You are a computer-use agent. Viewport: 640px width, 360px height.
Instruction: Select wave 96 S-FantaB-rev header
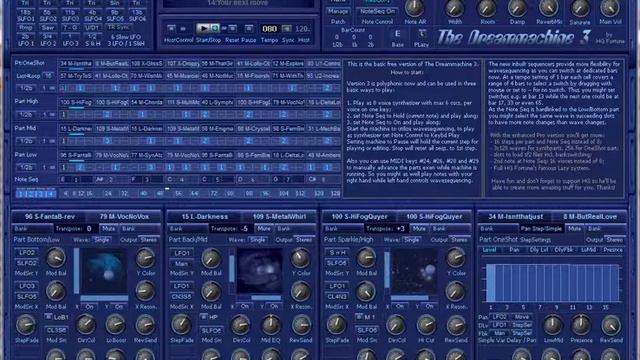click(x=50, y=217)
